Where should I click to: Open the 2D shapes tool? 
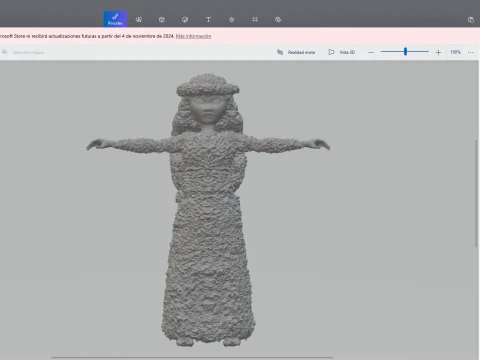(139, 20)
